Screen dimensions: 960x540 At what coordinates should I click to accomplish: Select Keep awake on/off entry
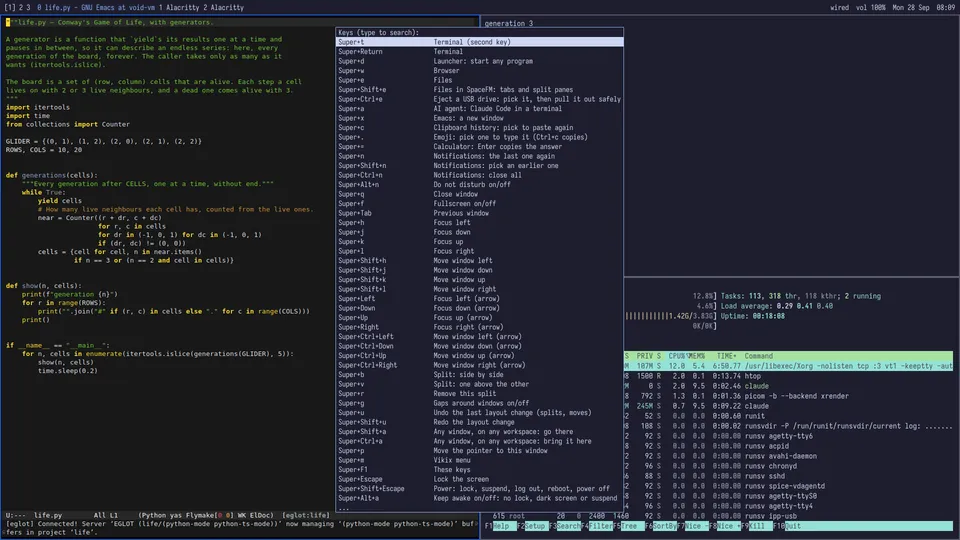[x=479, y=498]
